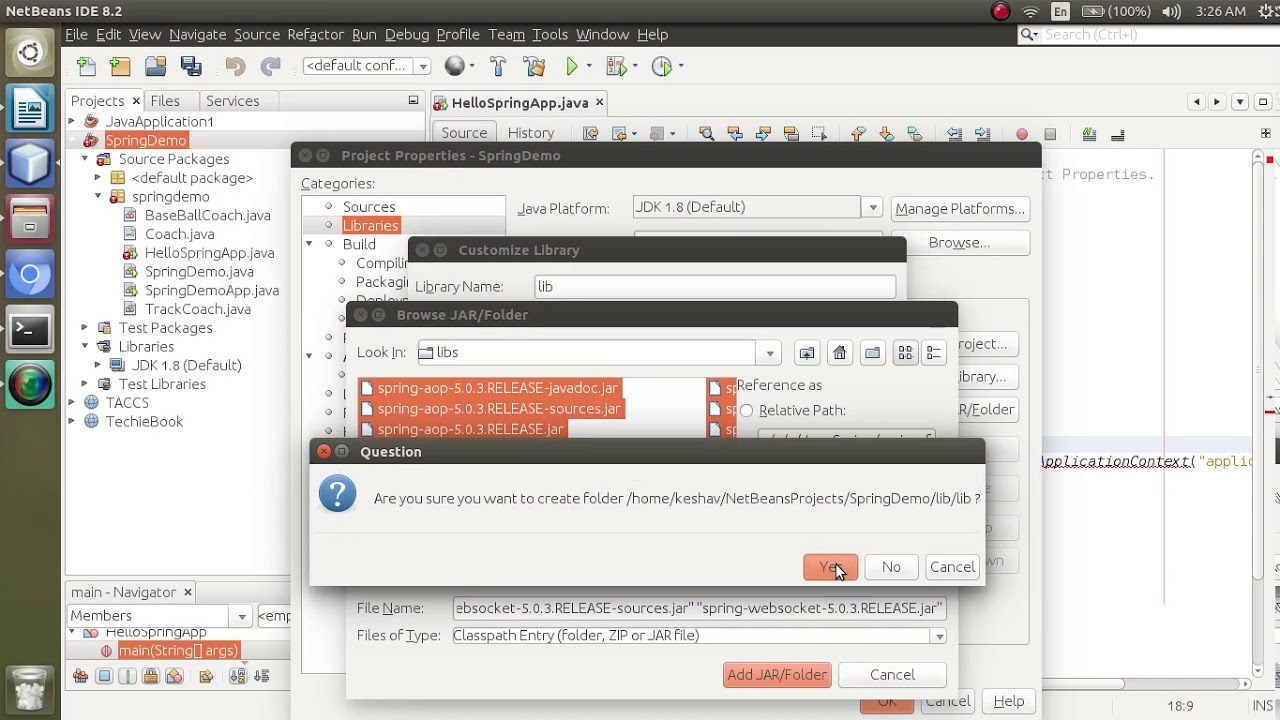Open the Debug menu

point(407,34)
